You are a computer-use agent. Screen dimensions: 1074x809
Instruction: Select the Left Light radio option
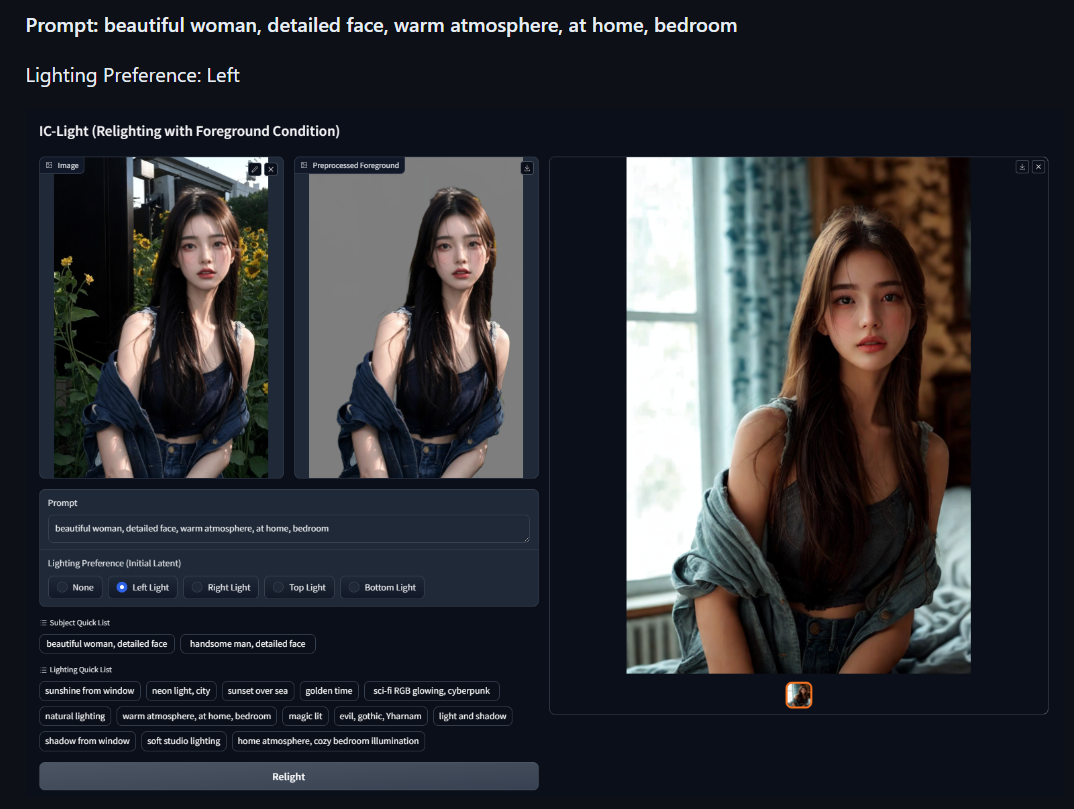tap(142, 588)
